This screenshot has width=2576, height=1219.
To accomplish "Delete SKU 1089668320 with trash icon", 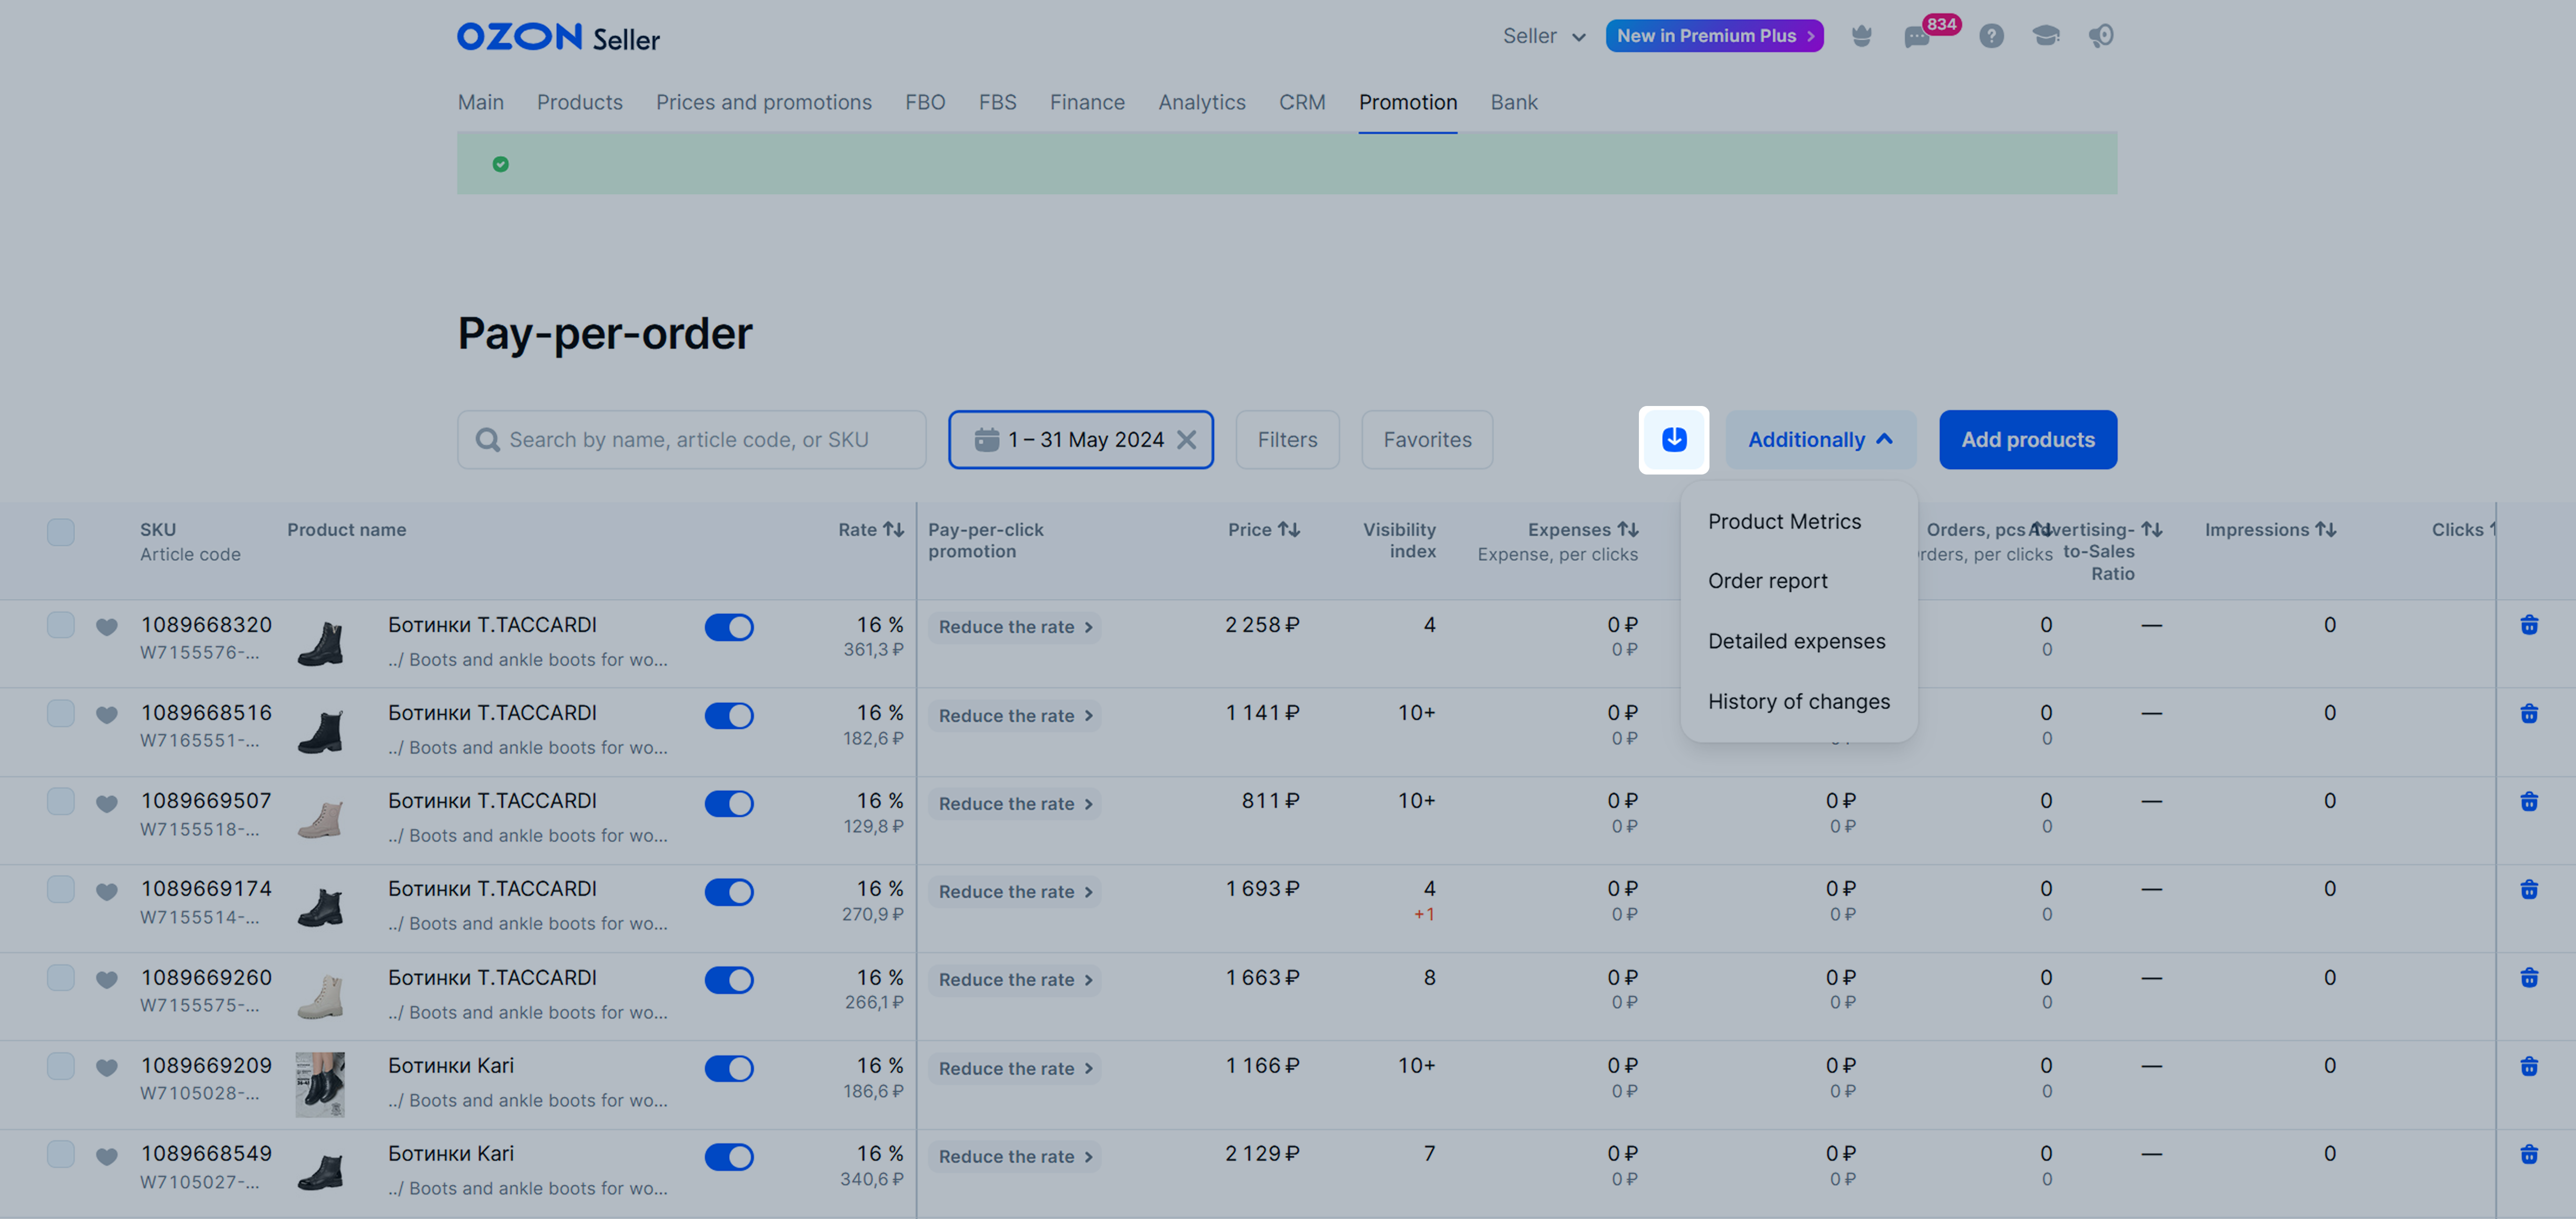I will (2529, 625).
